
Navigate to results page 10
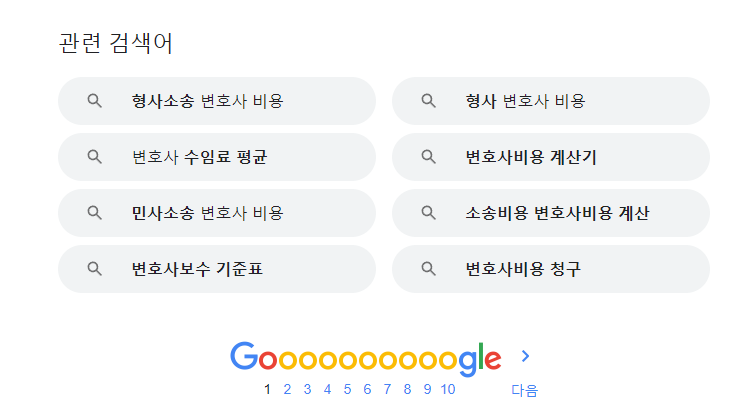point(447,390)
